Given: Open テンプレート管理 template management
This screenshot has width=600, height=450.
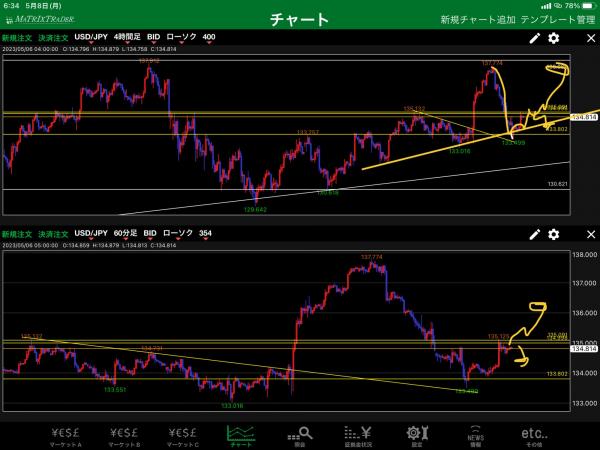Looking at the screenshot, I should [x=558, y=19].
